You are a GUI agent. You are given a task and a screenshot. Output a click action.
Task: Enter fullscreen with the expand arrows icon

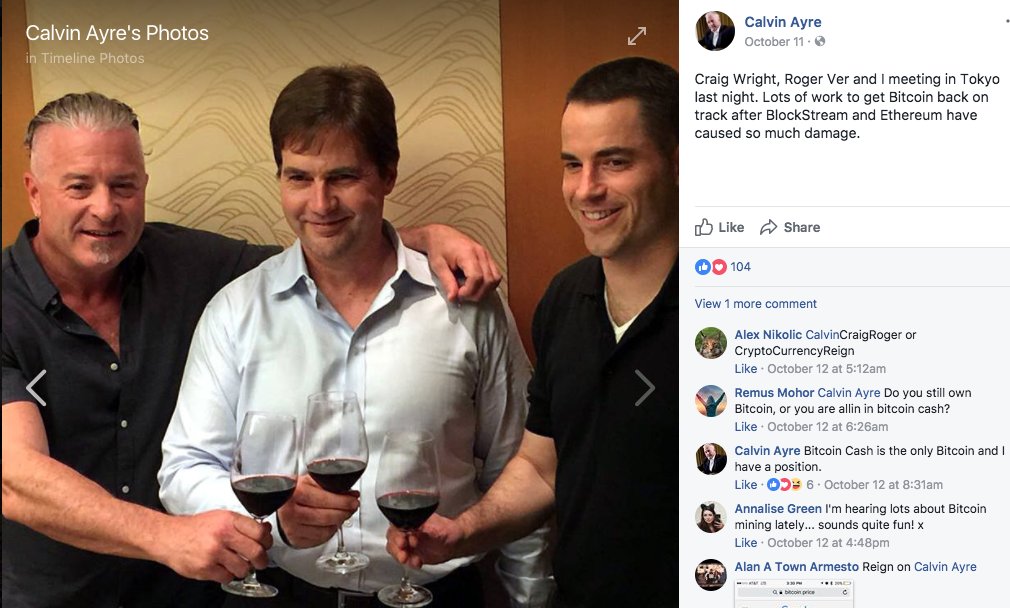click(637, 36)
